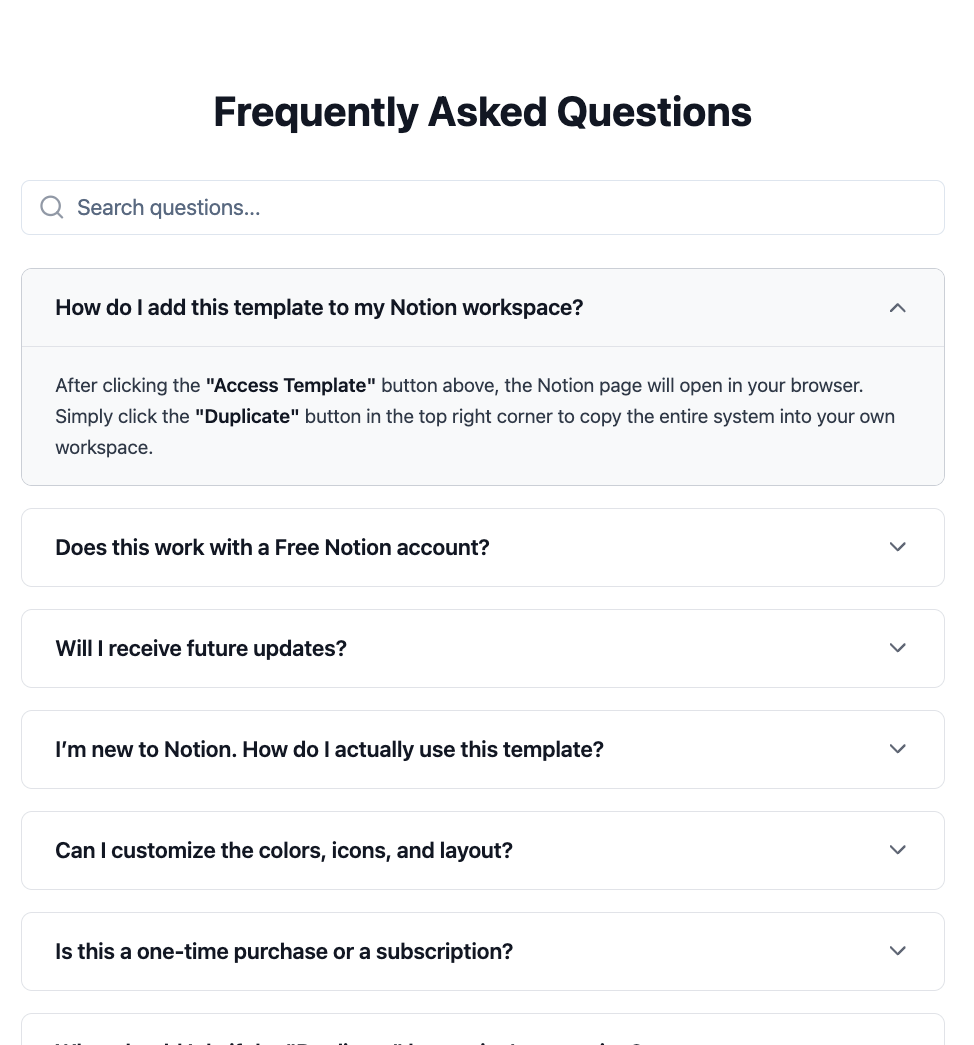Viewport: 974px width, 1045px height.
Task: Click the magnifying glass search icon
Action: [51, 207]
